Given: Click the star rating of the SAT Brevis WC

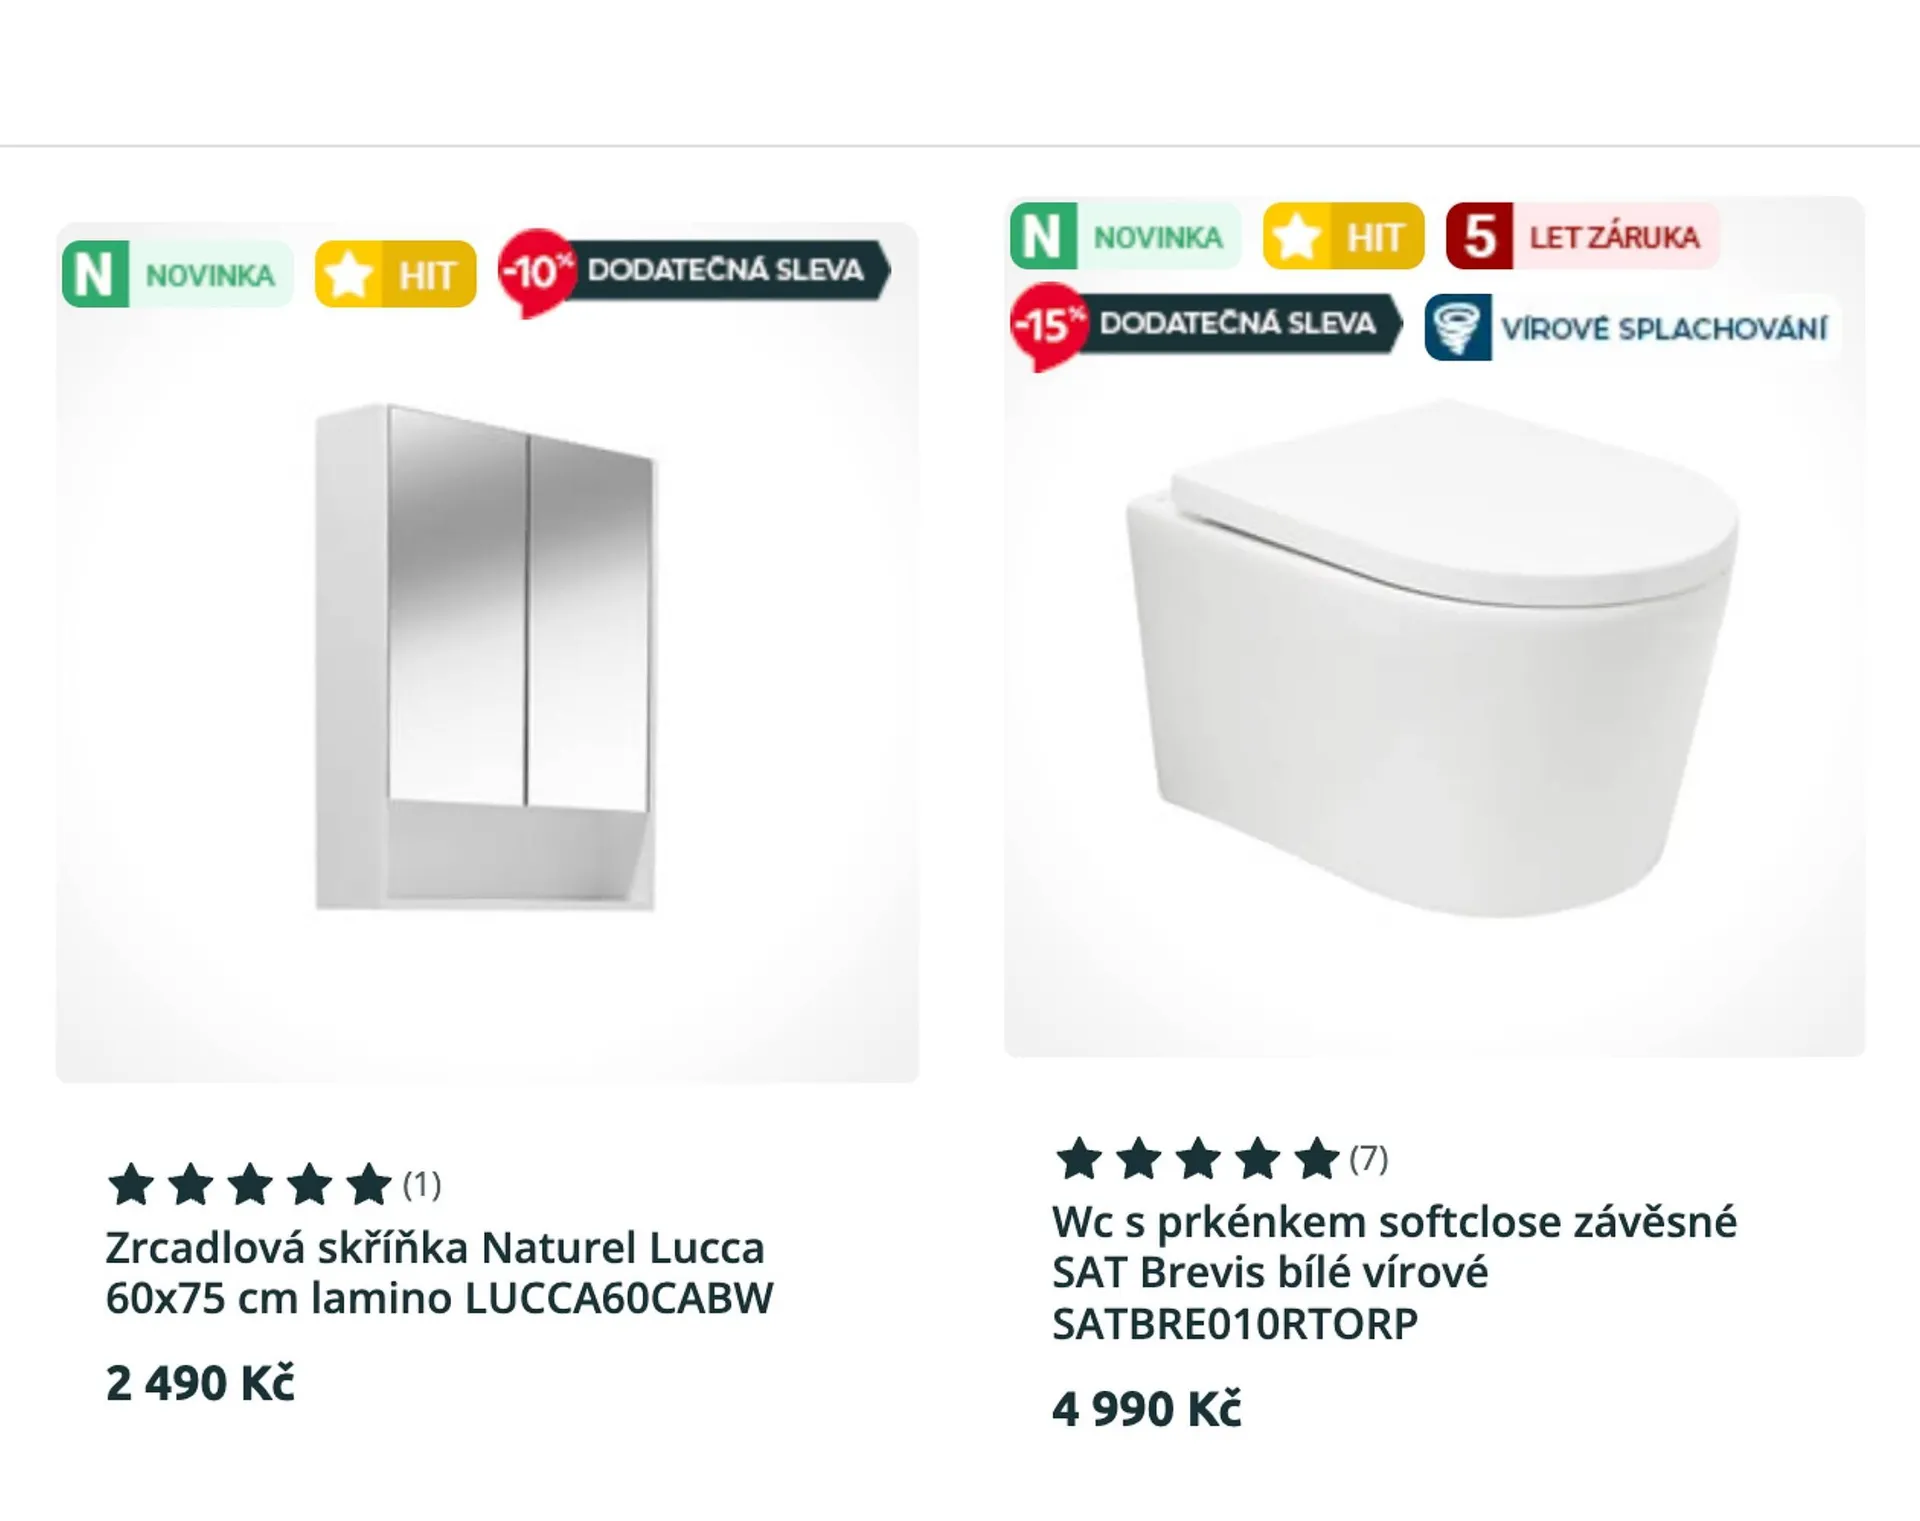Looking at the screenshot, I should point(1197,1159).
